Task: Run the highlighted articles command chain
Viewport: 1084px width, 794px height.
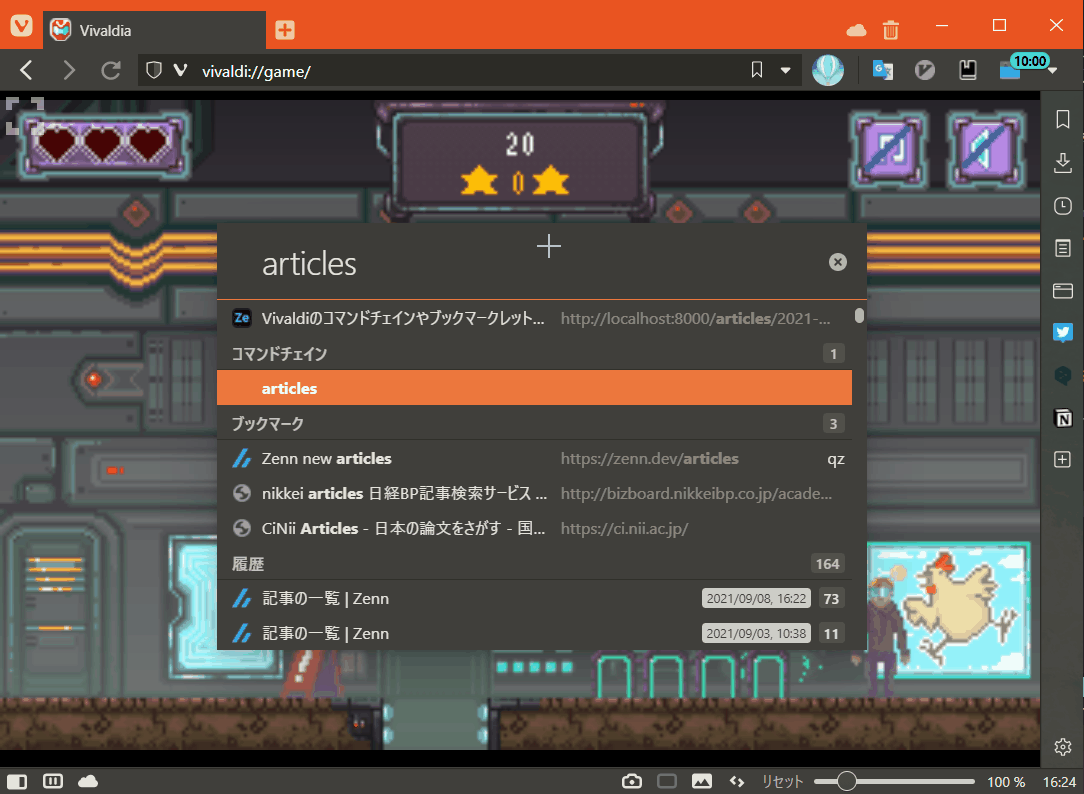Action: pyautogui.click(x=534, y=388)
